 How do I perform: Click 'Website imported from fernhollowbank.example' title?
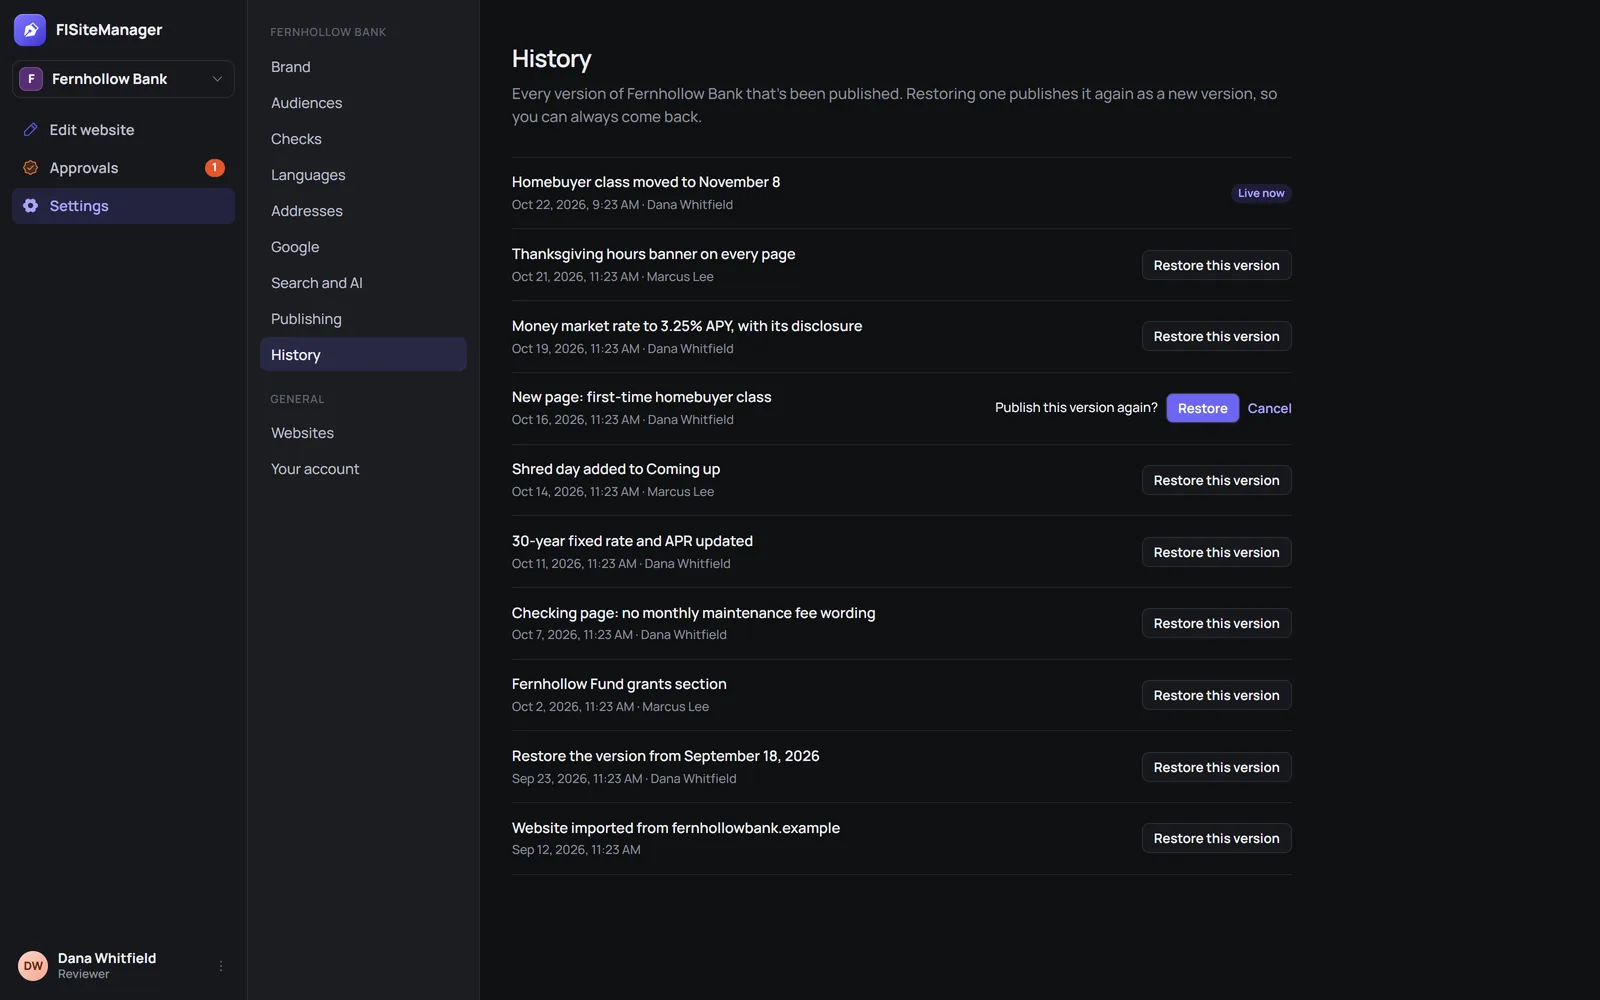coord(676,828)
